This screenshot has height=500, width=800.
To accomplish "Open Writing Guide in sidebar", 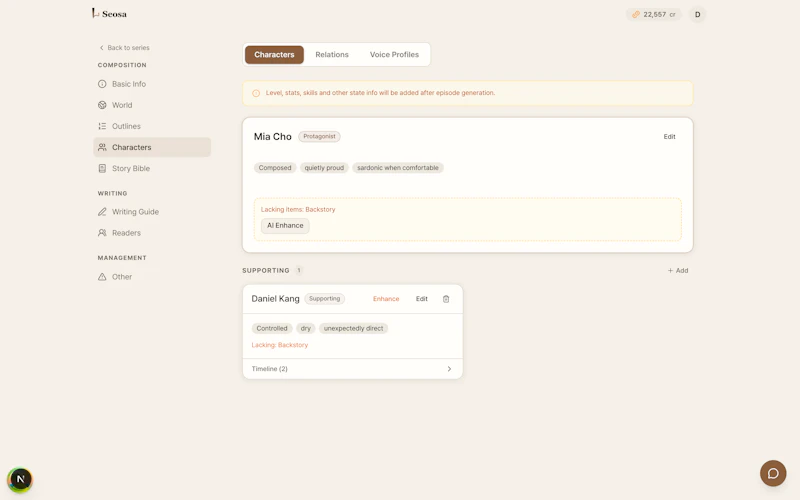I will coord(152,212).
